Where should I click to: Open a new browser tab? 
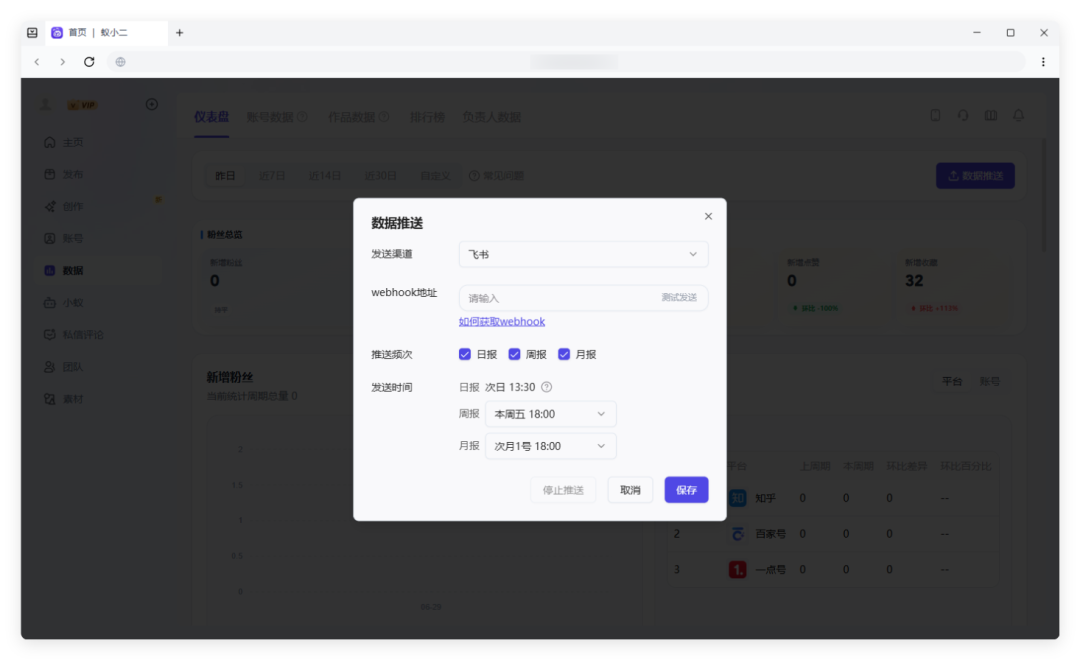coord(180,32)
